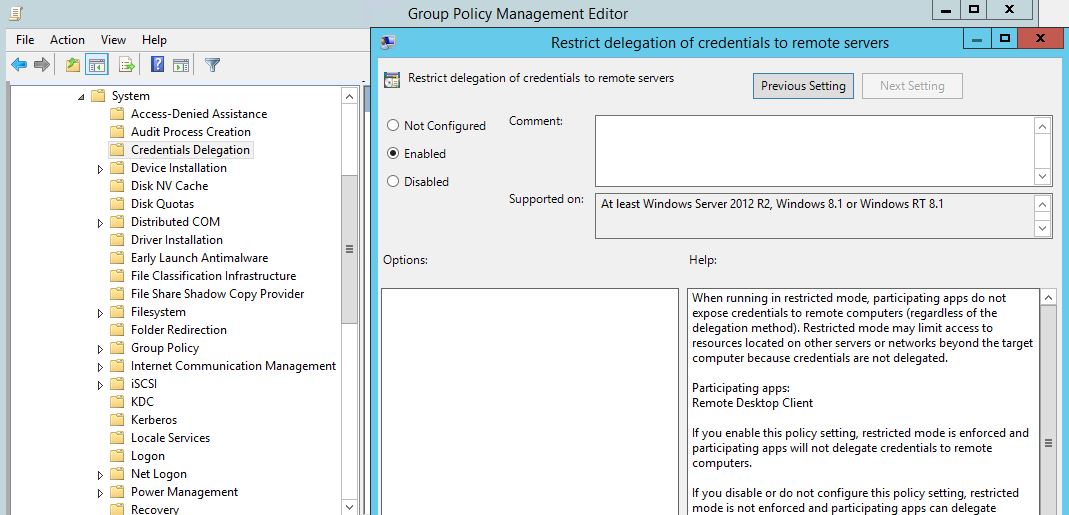Open the Help toolbar icon
Viewport: 1069px width, 515px height.
coord(157,65)
